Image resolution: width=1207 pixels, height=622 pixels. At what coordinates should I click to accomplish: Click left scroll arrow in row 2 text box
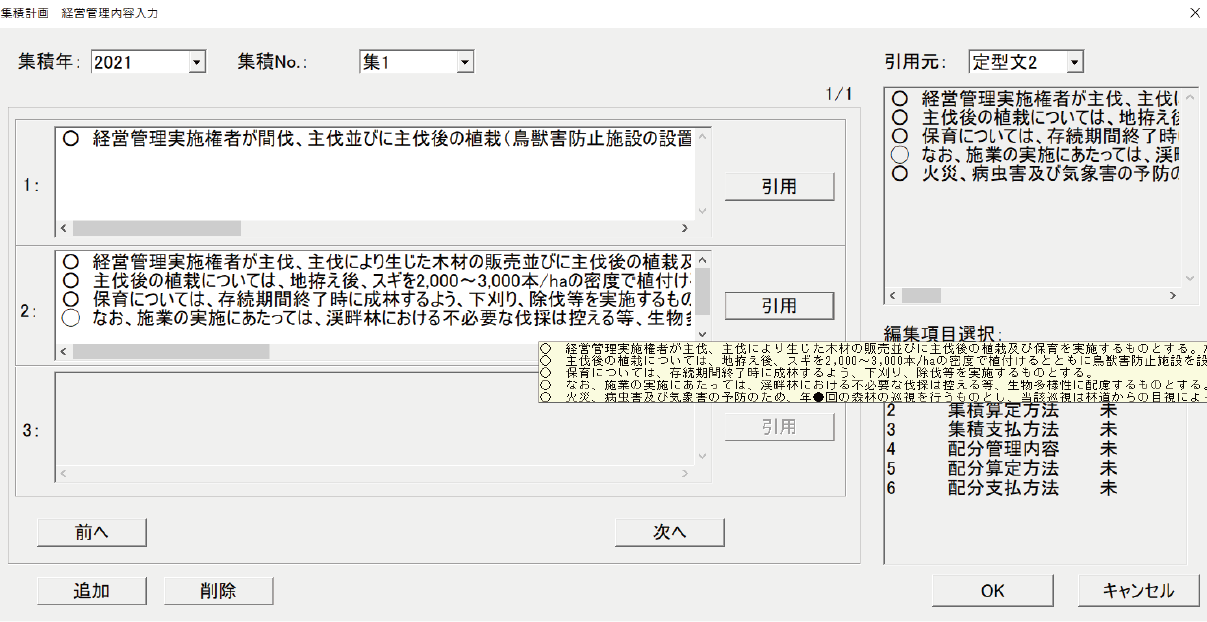[x=64, y=352]
